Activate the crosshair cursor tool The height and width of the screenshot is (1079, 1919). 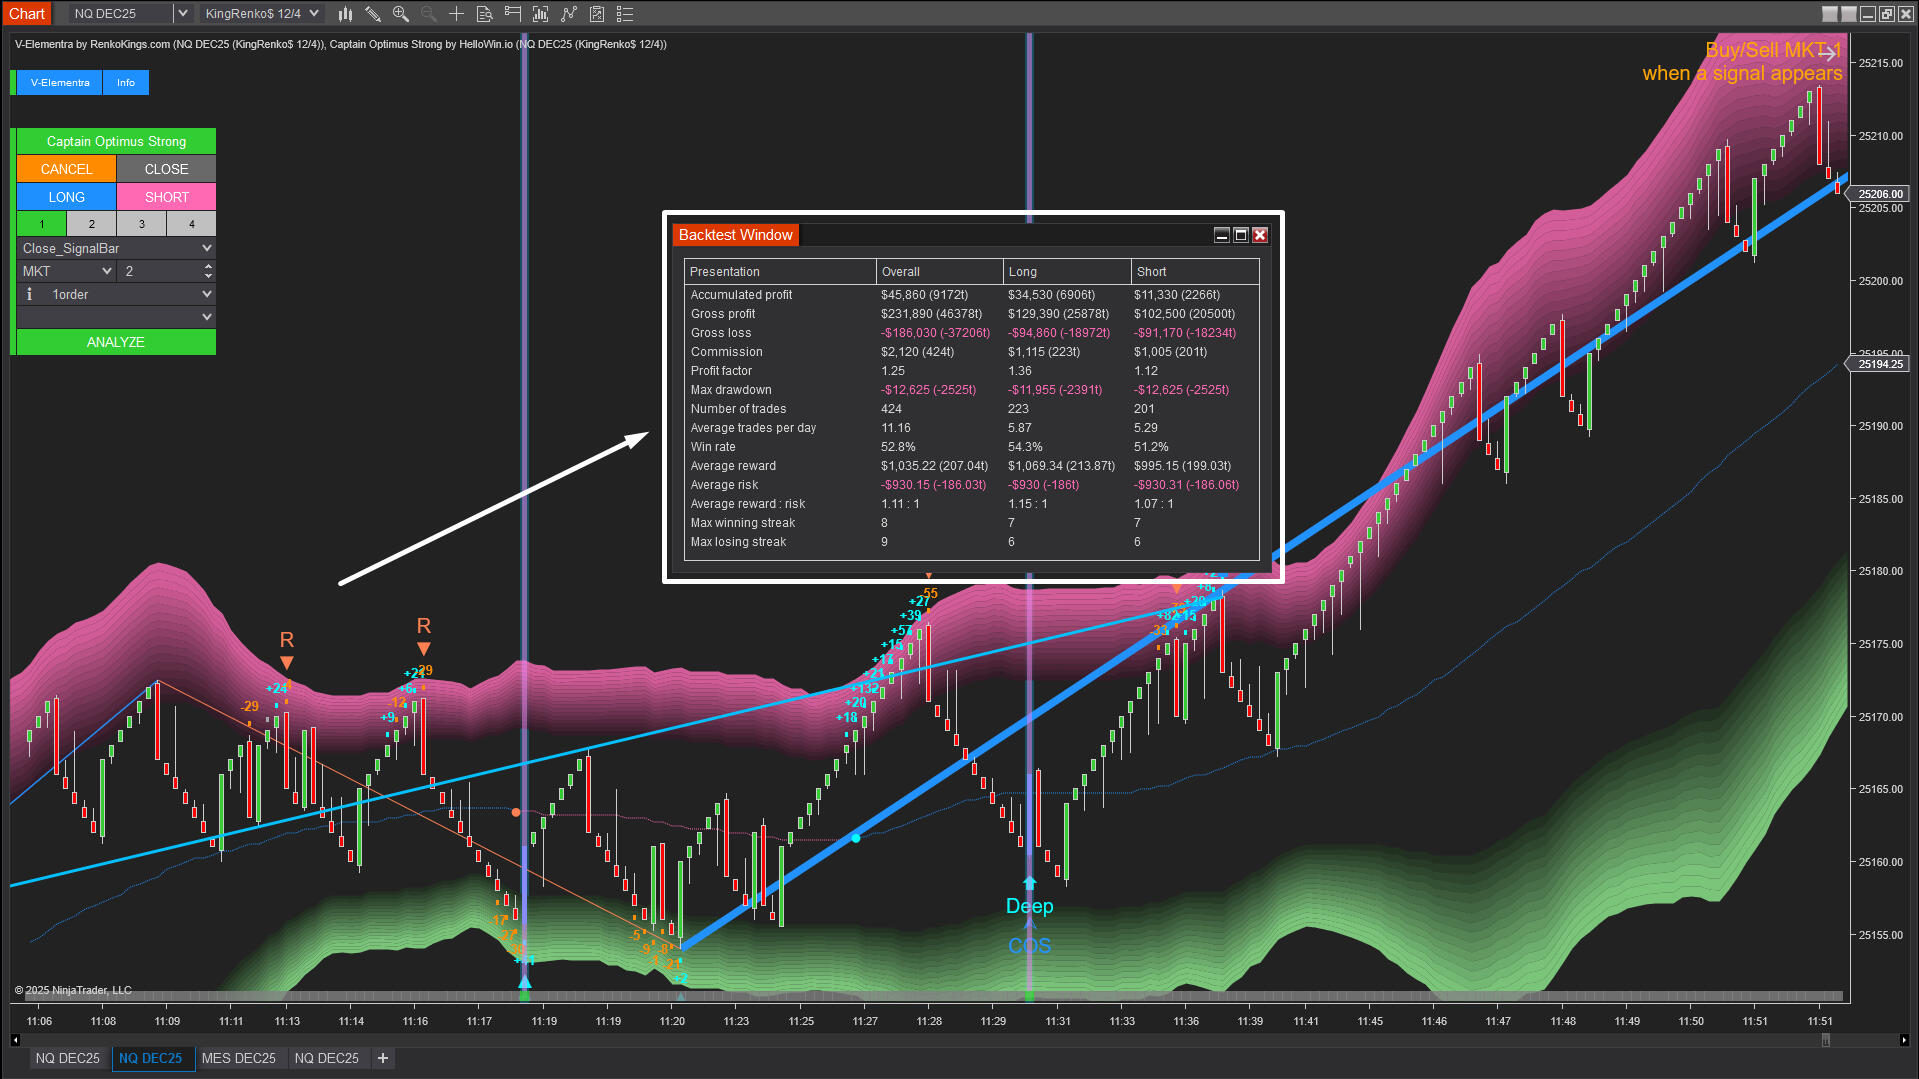tap(456, 14)
